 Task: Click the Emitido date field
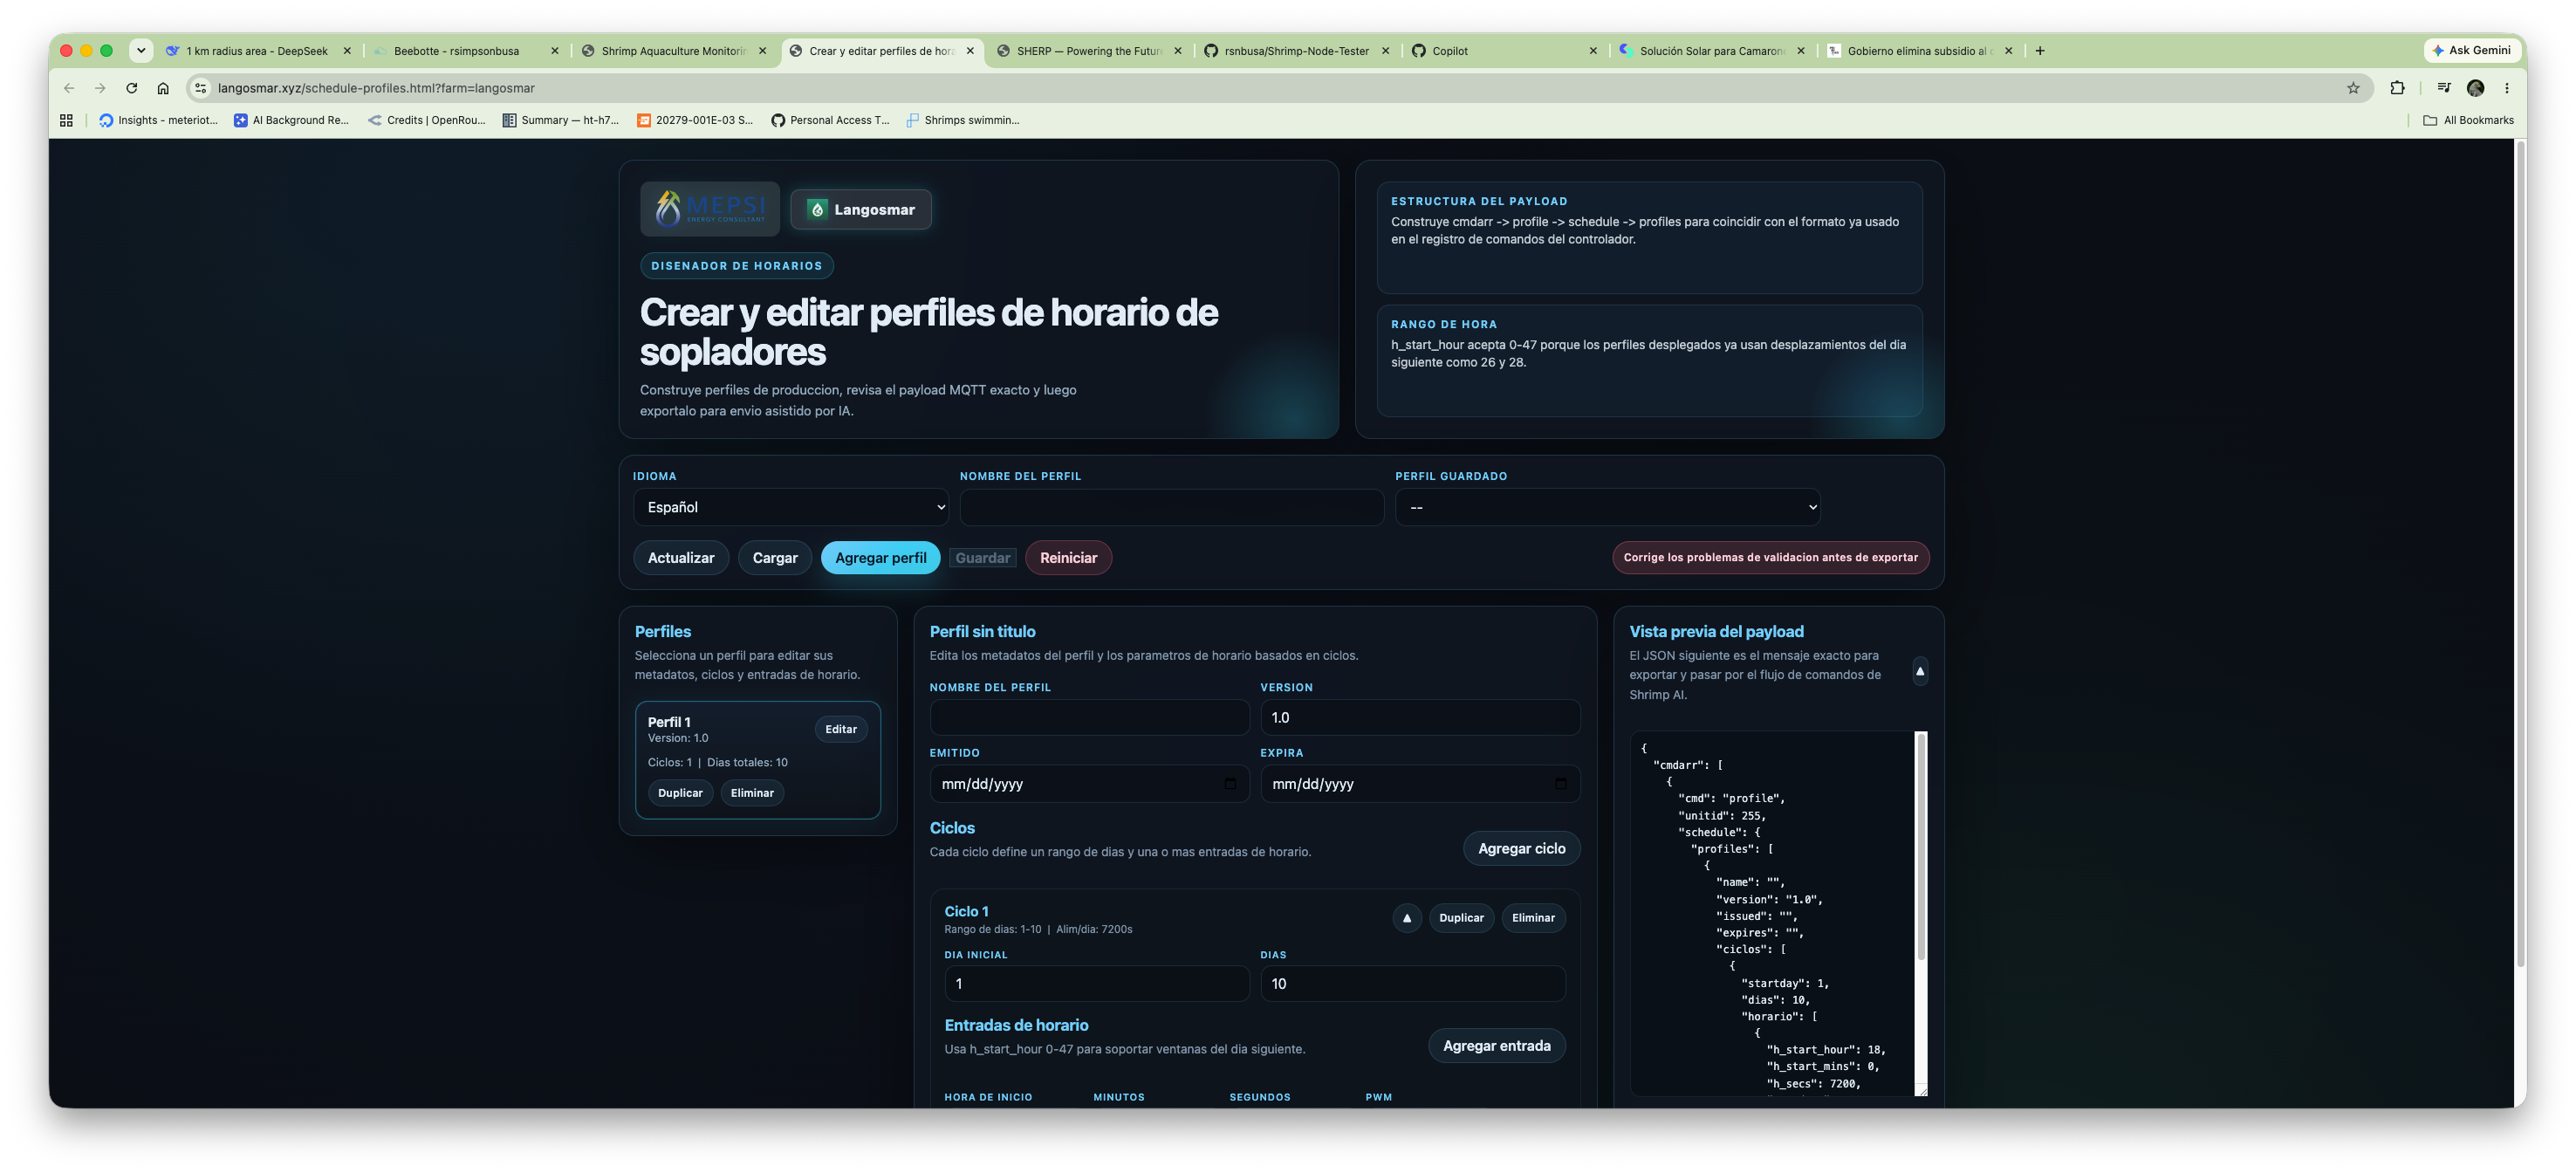1090,784
